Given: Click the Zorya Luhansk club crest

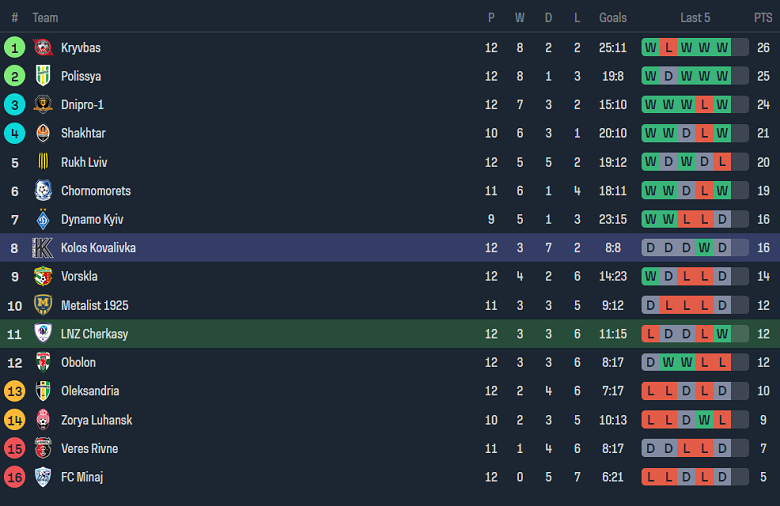Looking at the screenshot, I should [x=43, y=420].
